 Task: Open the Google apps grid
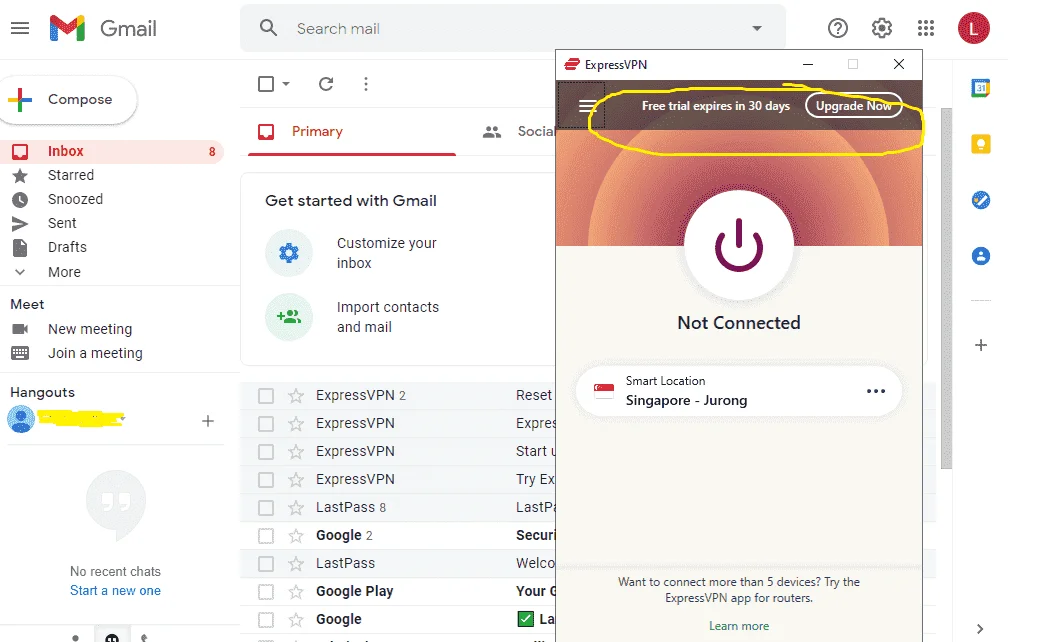[925, 28]
